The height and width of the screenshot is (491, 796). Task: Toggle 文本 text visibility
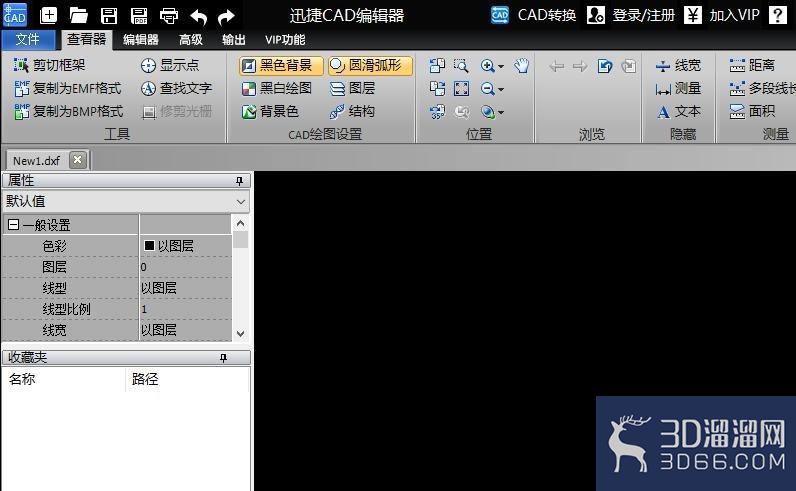click(x=678, y=111)
